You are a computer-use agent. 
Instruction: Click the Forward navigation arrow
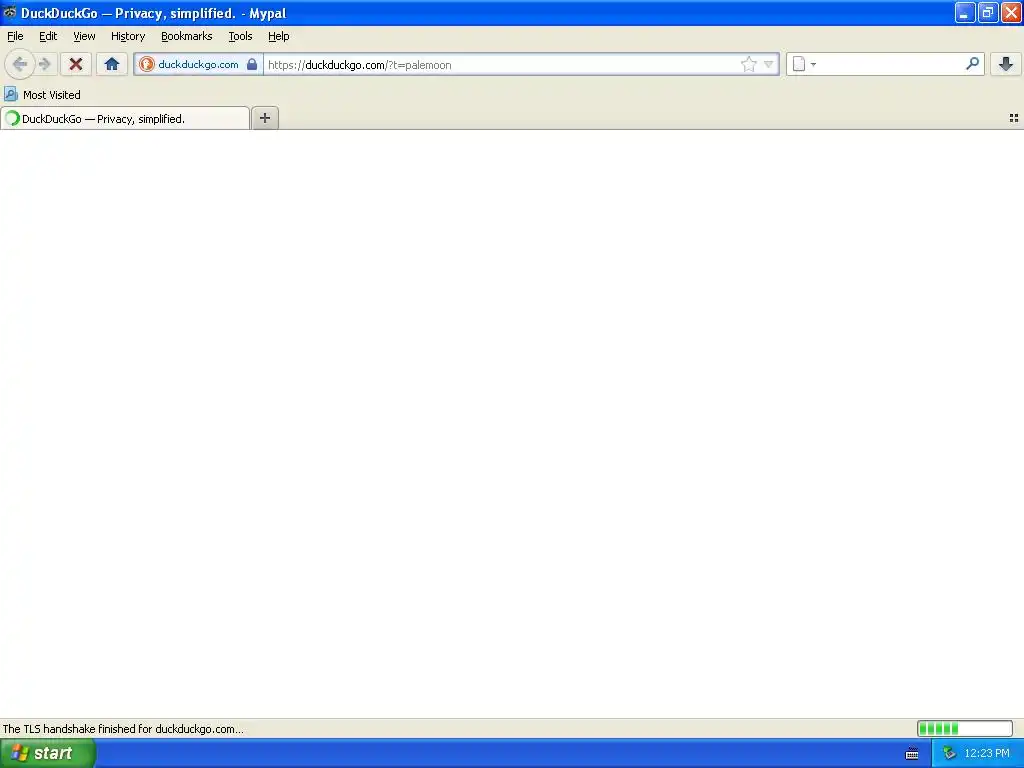(x=44, y=64)
